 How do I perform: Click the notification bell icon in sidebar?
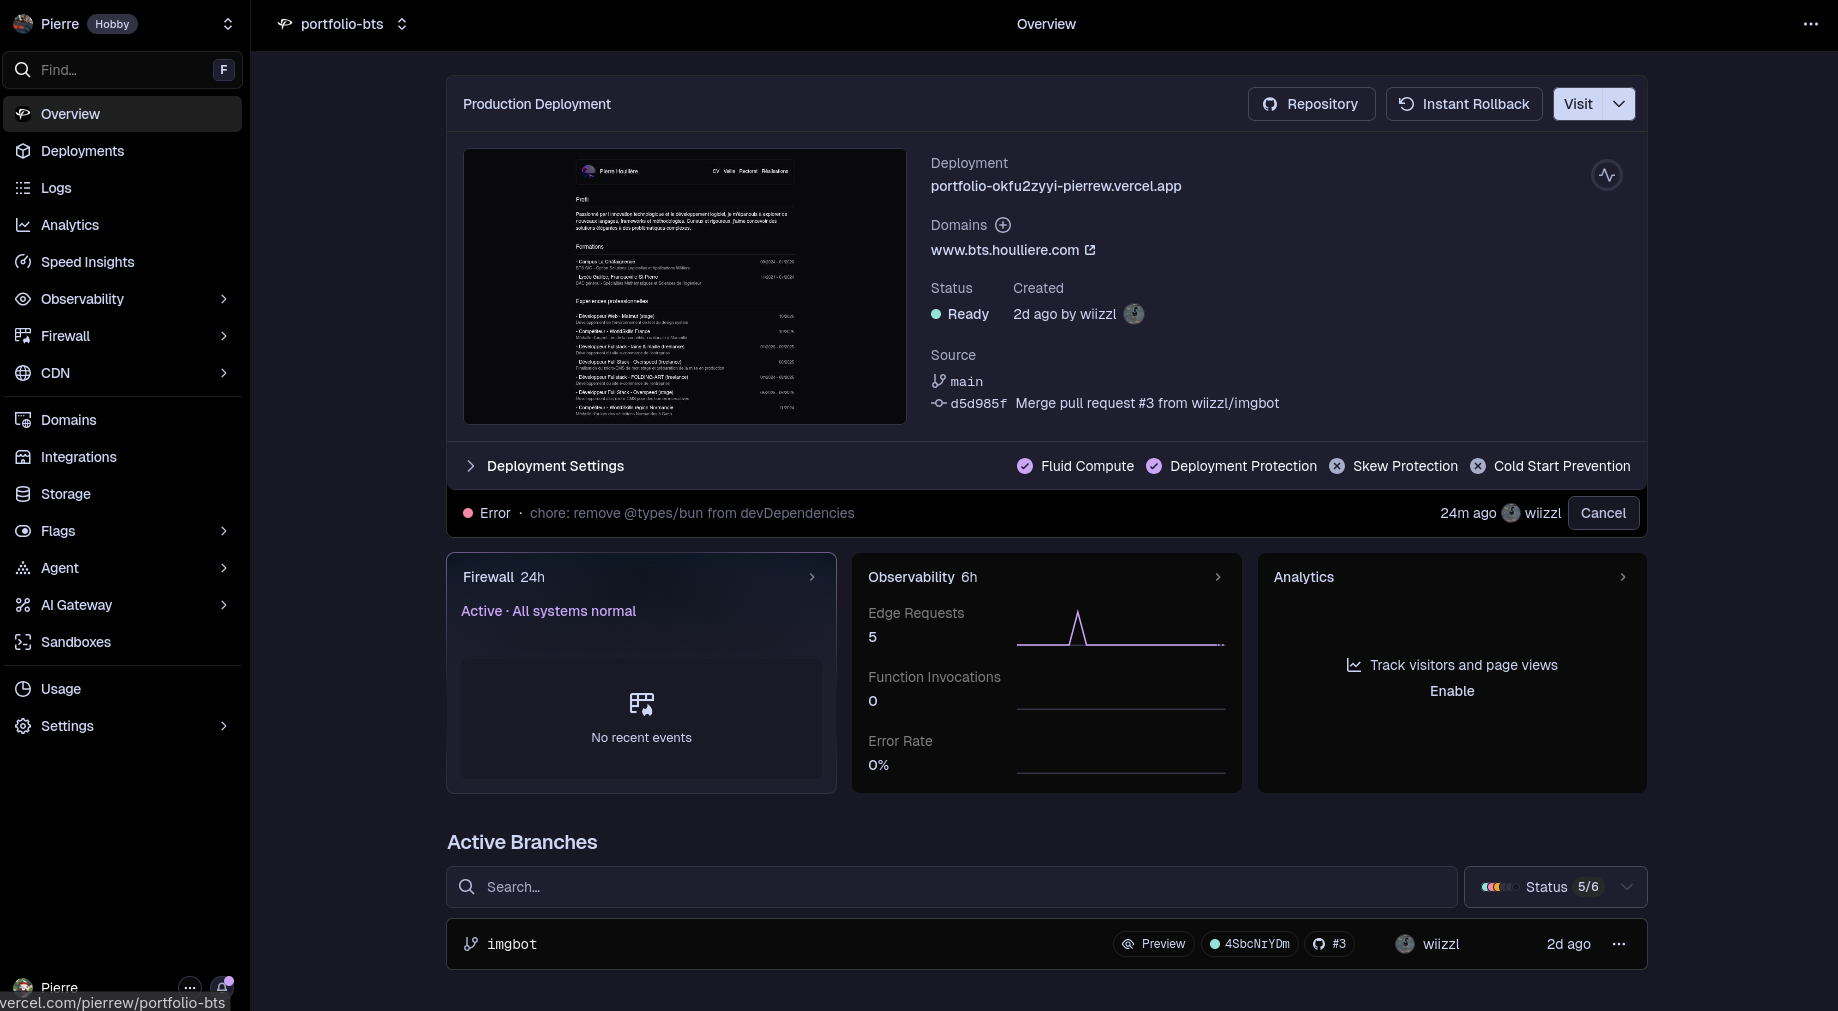click(222, 987)
